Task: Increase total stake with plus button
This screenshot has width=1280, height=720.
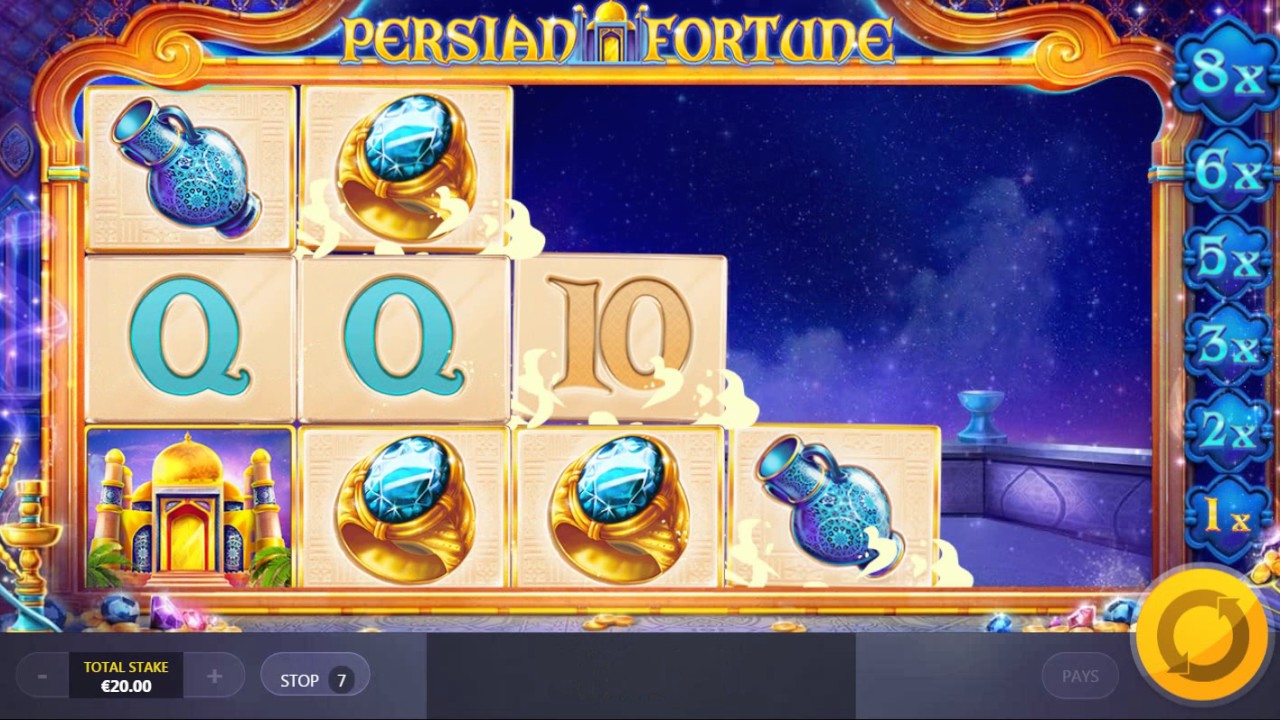Action: (214, 677)
